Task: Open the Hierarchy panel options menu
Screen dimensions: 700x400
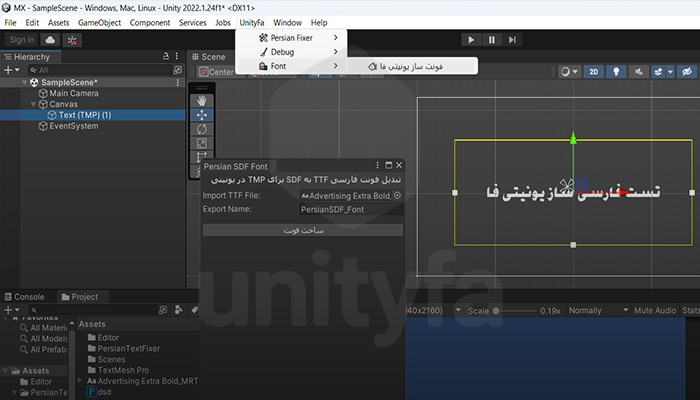Action: 177,56
